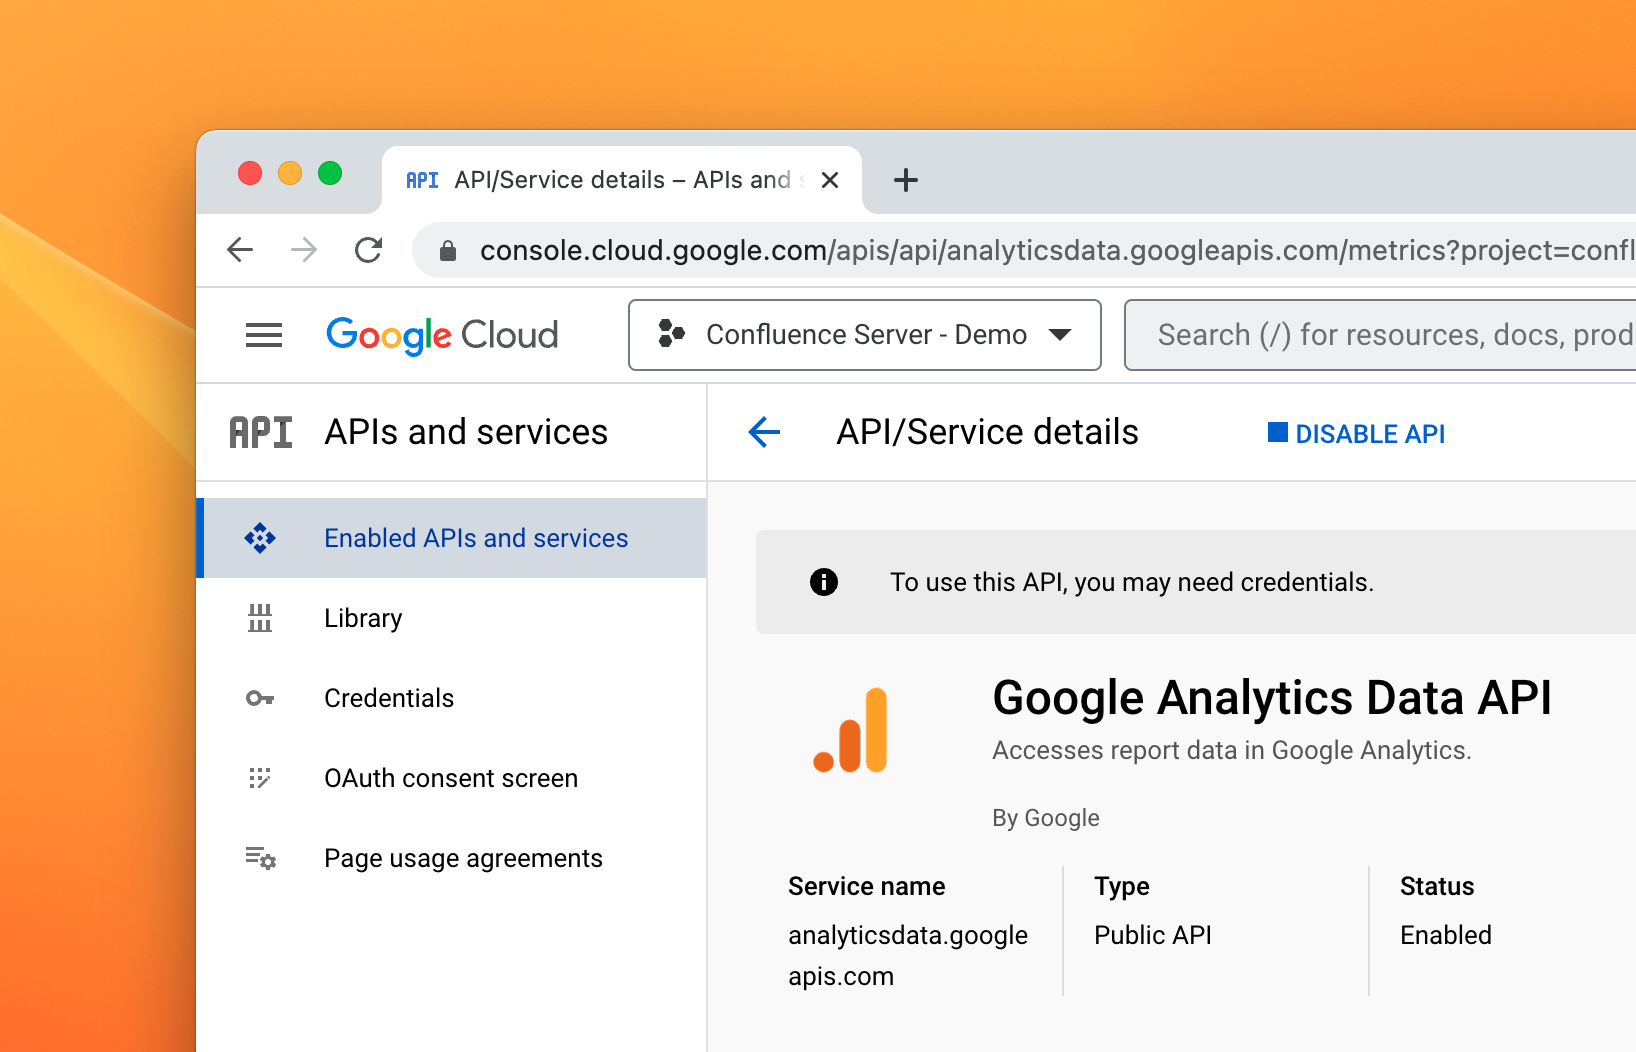1636x1052 pixels.
Task: Click the lock icon in address bar
Action: [448, 251]
